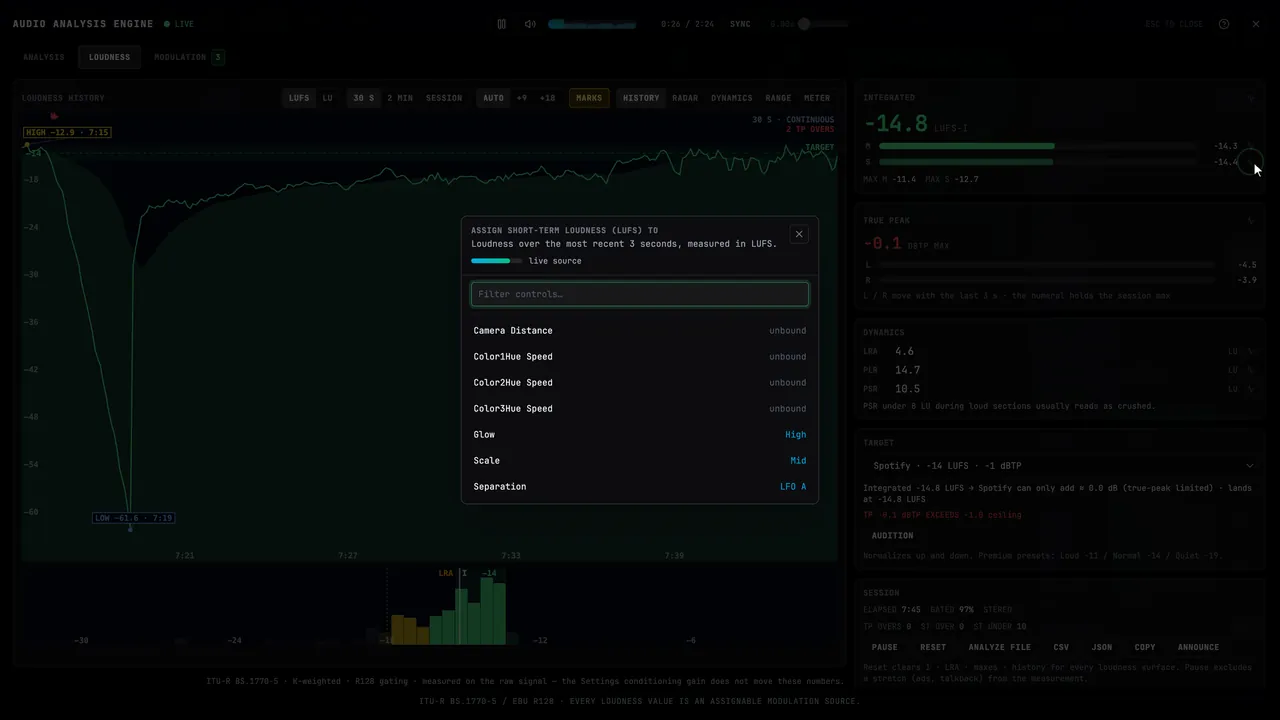
Task: Mute audio using the speaker icon
Action: [x=530, y=24]
